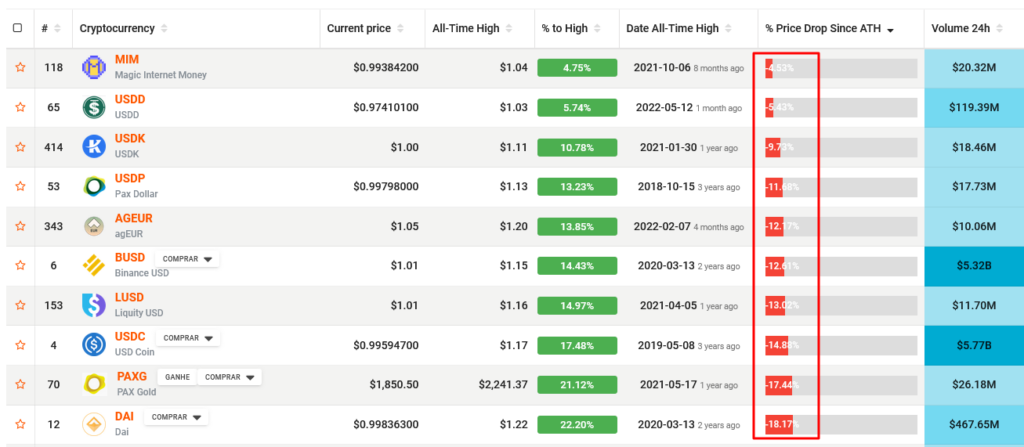Viewport: 1024px width, 447px height.
Task: Sort by Cryptocurrency name column arrows
Action: point(164,29)
